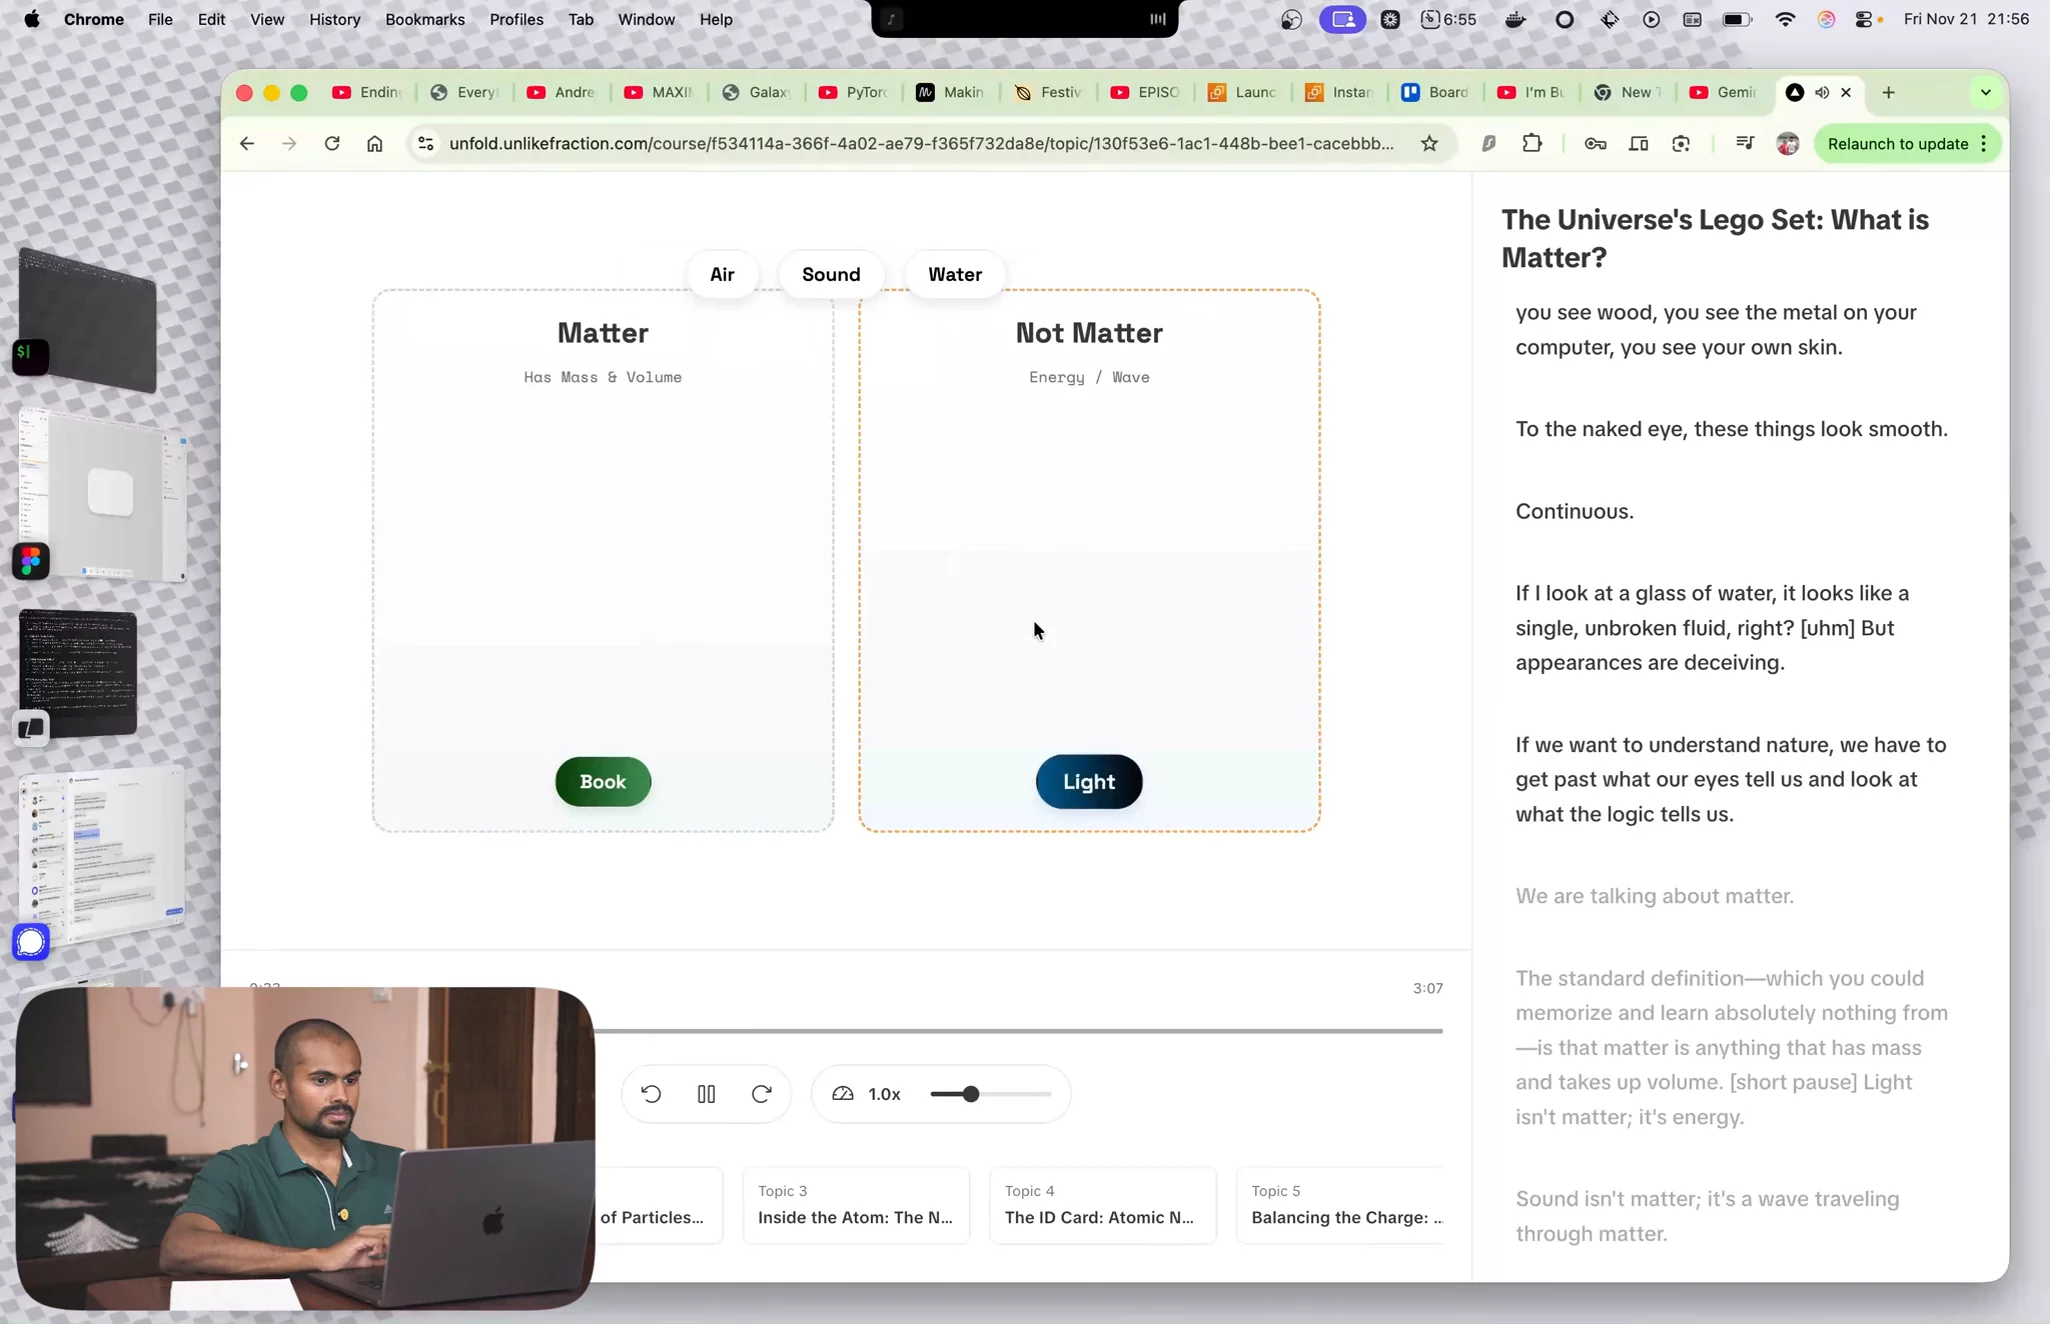Open the site information button in the address bar
2050x1324 pixels.
(426, 143)
